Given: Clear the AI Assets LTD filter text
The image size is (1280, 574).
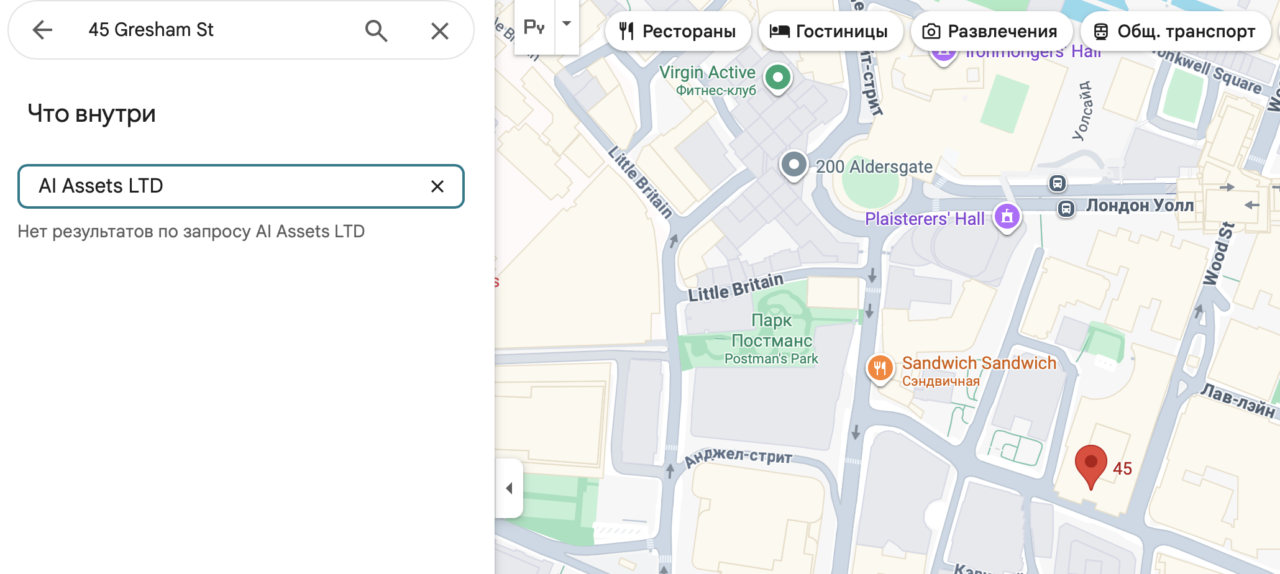Looking at the screenshot, I should (437, 186).
